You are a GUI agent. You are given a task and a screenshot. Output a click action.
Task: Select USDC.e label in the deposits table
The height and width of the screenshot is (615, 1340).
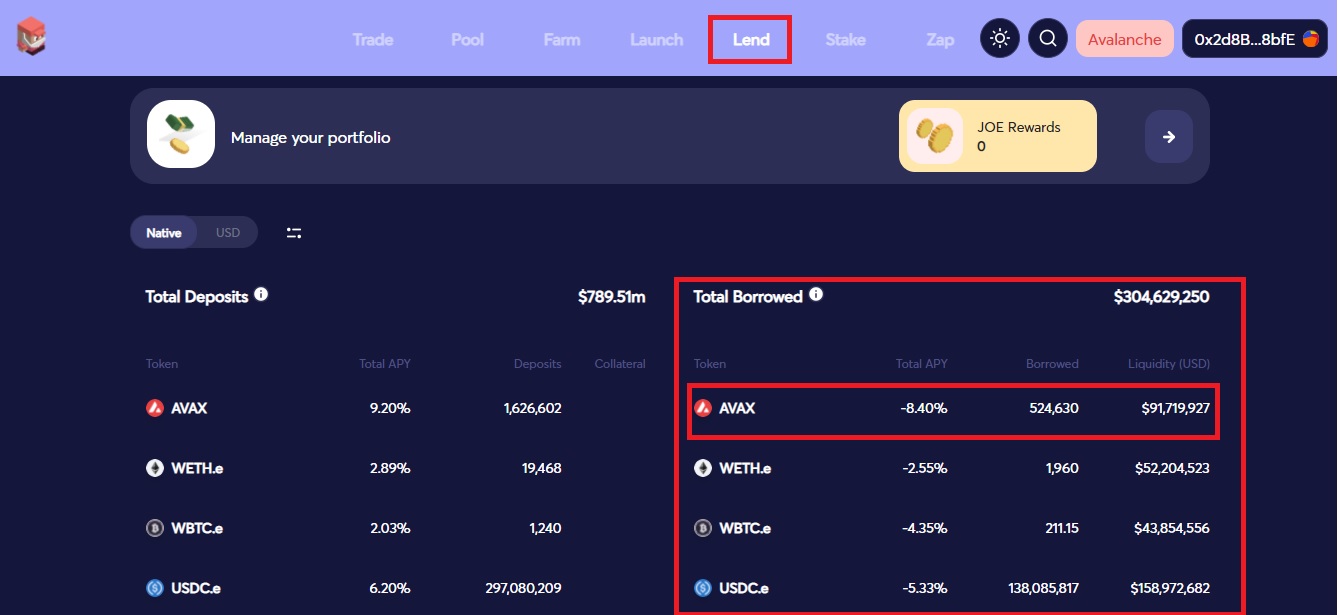pyautogui.click(x=198, y=588)
